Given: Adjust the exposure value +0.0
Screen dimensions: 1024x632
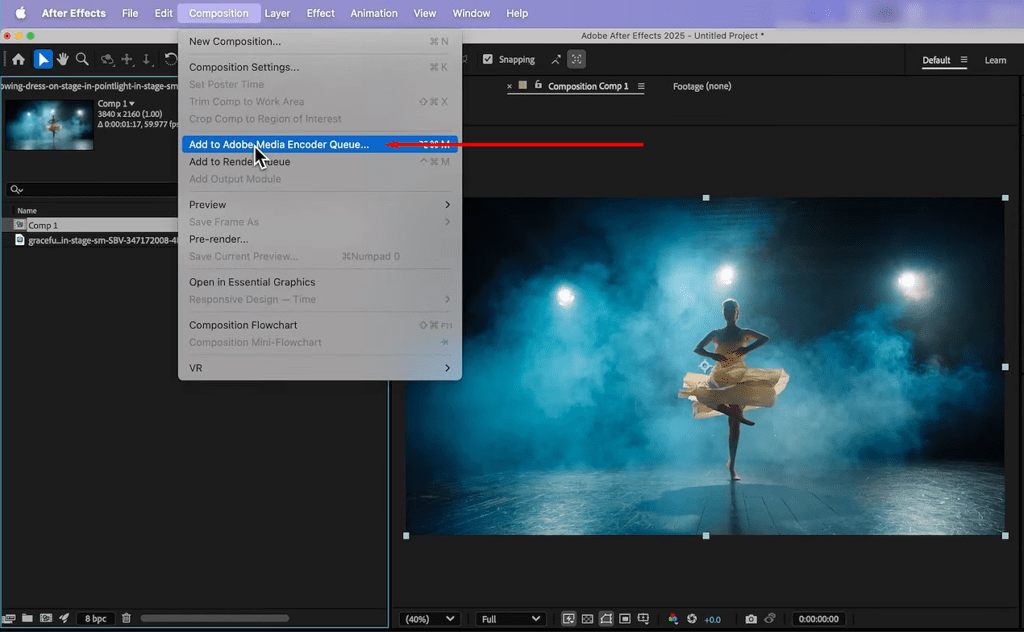Looking at the screenshot, I should (x=712, y=620).
